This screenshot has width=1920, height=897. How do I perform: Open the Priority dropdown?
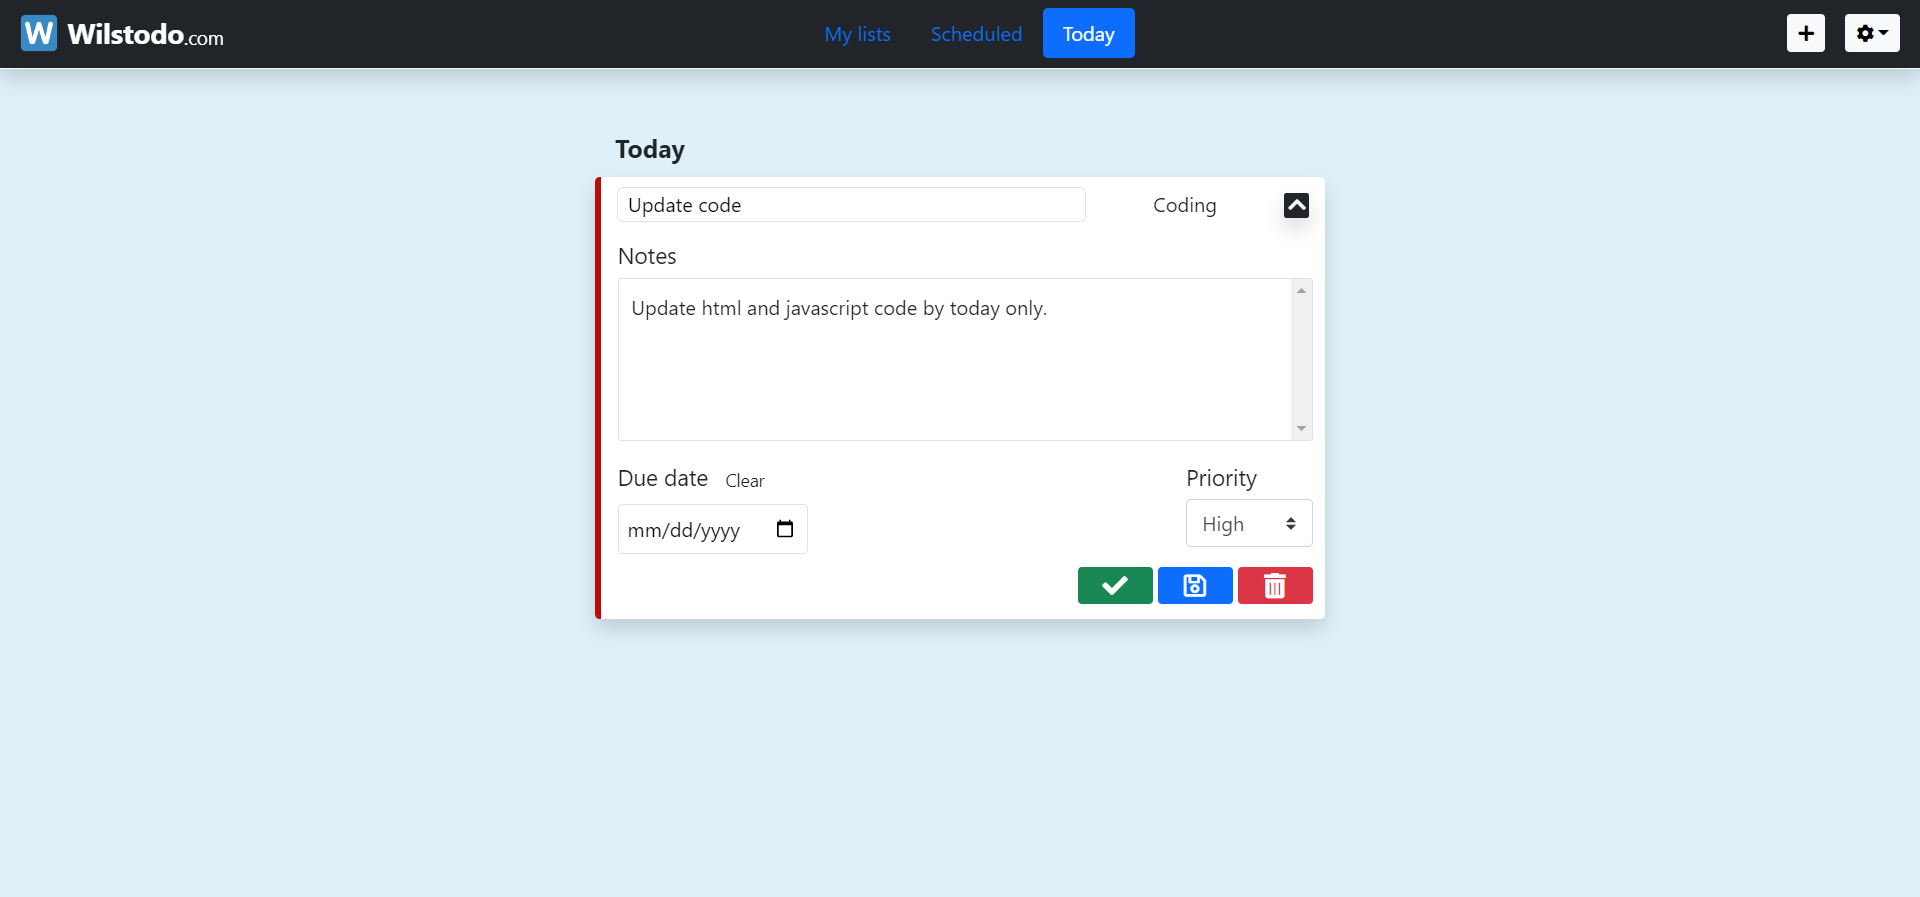pos(1247,523)
